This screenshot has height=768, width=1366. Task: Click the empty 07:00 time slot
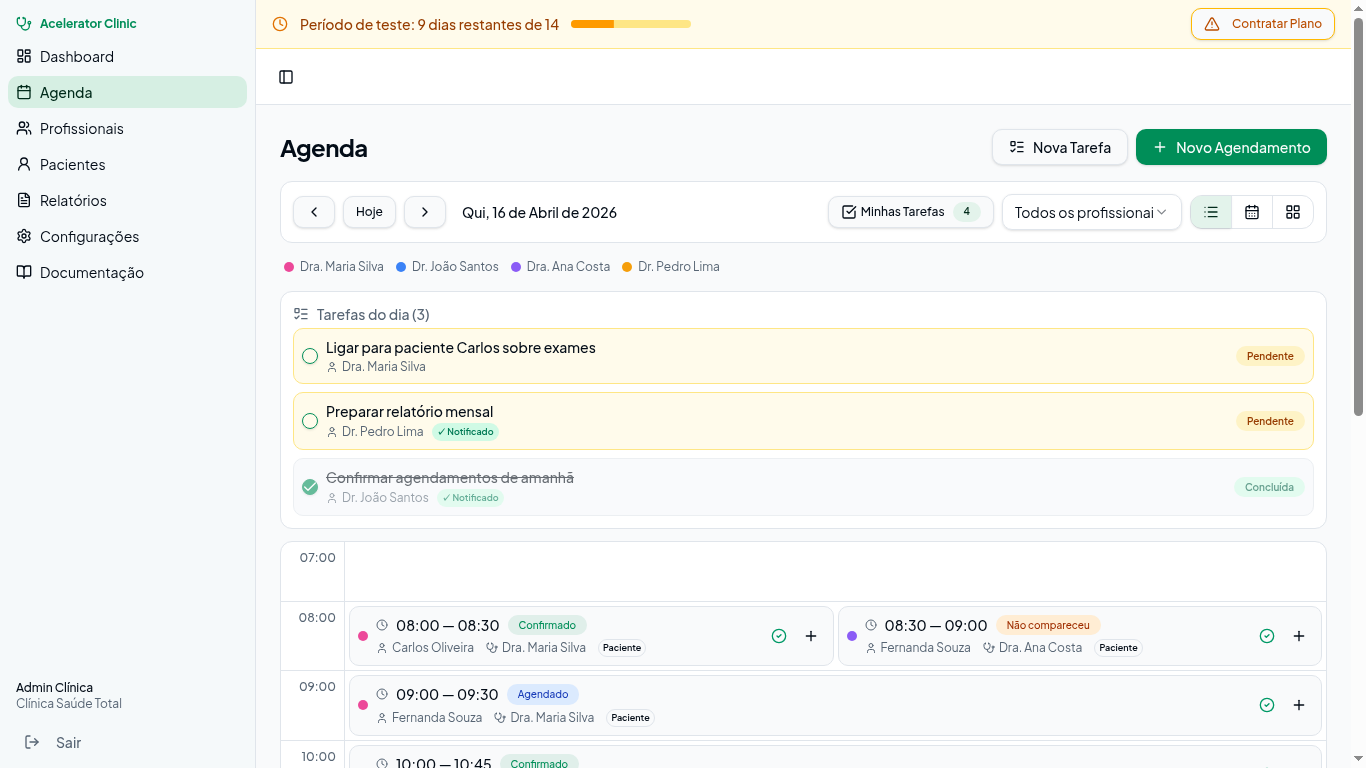click(834, 572)
